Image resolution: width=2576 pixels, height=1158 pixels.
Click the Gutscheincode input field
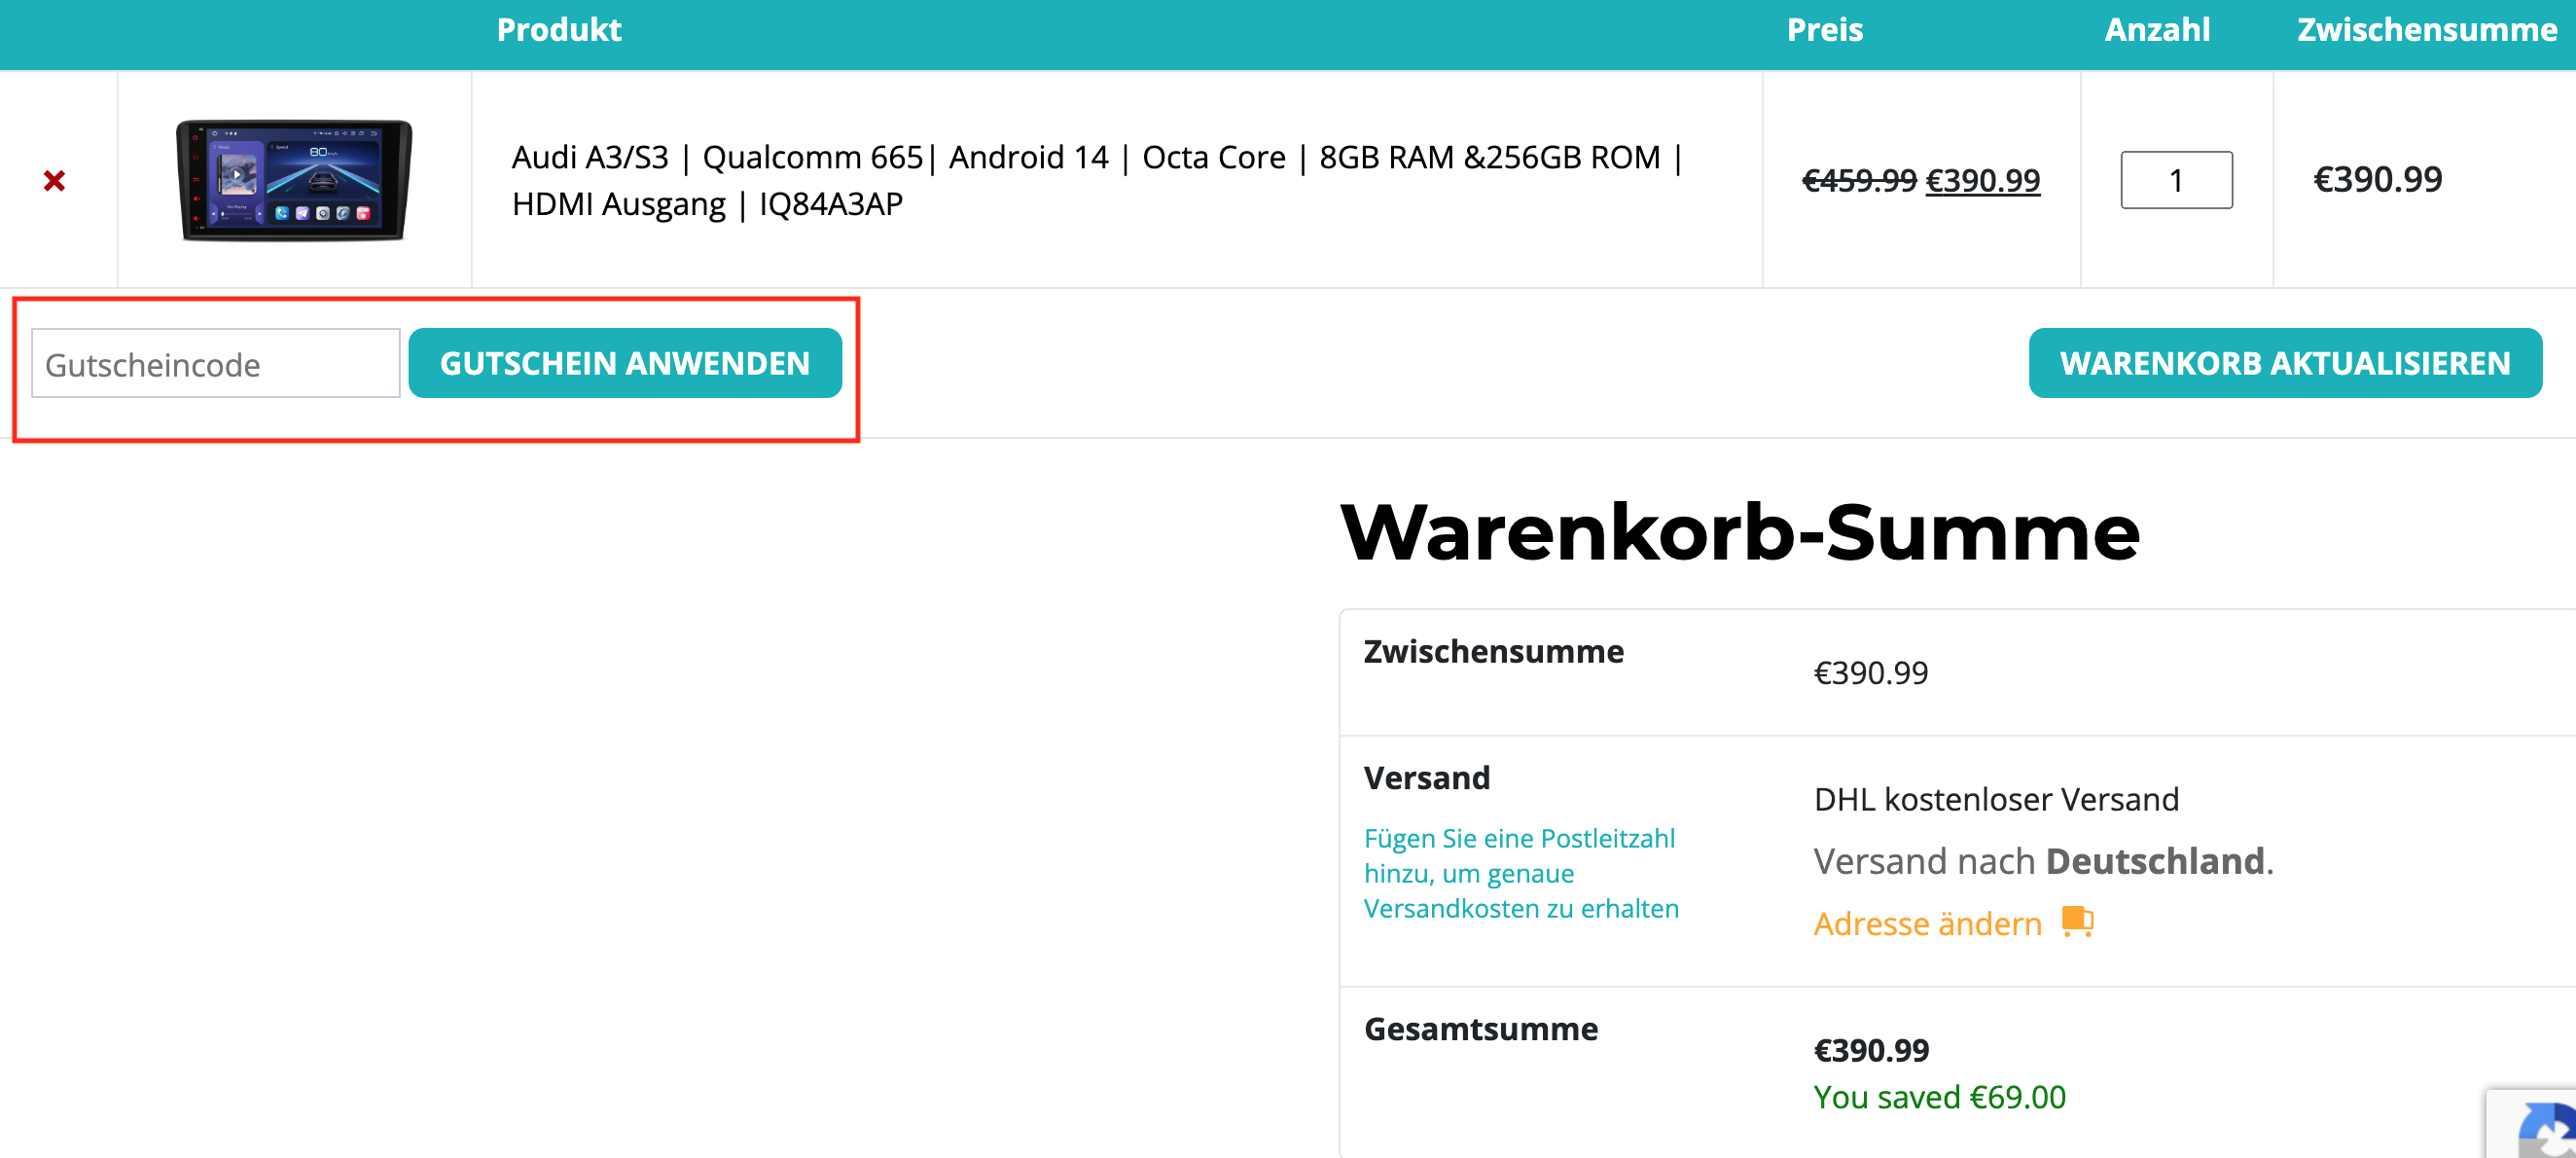pyautogui.click(x=216, y=364)
